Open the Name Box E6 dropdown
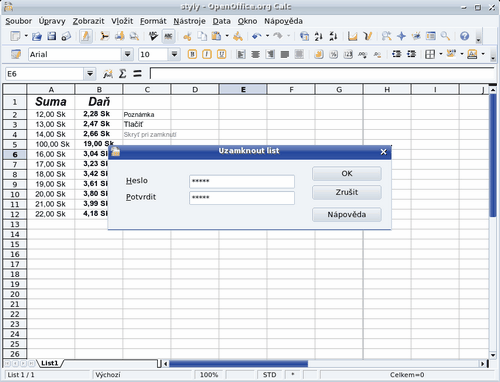The height and width of the screenshot is (382, 500). (90, 74)
